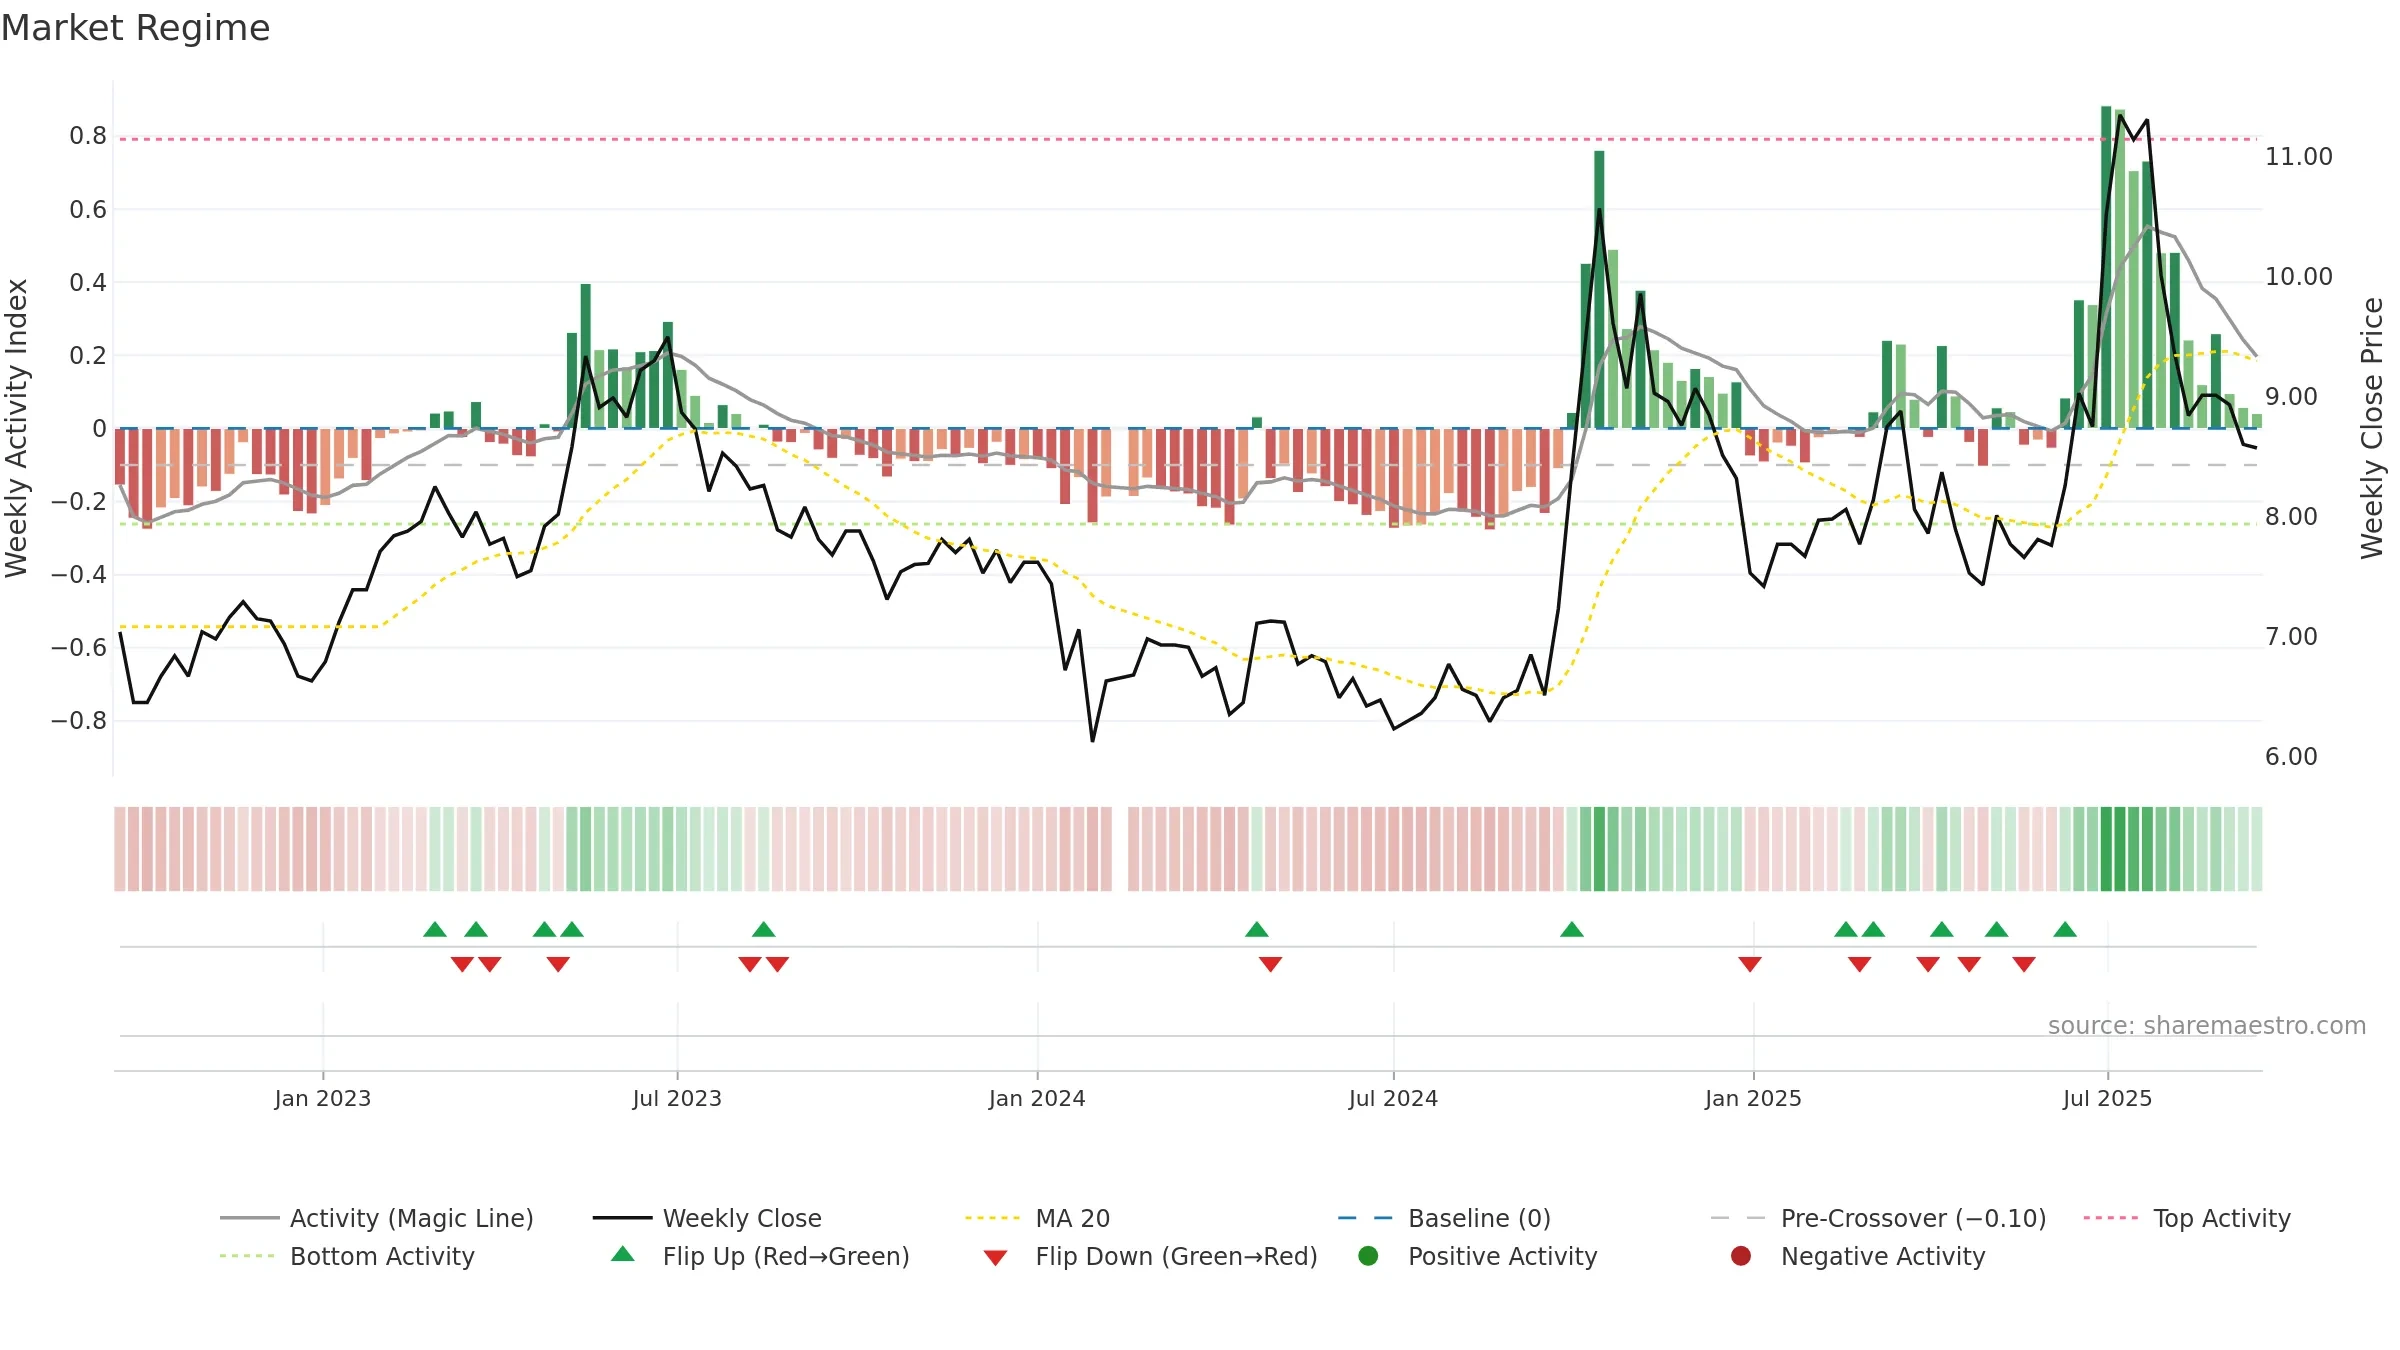This screenshot has height=1350, width=2400.
Task: Click the black Weekly Close line sample in legend
Action: pyautogui.click(x=622, y=1218)
